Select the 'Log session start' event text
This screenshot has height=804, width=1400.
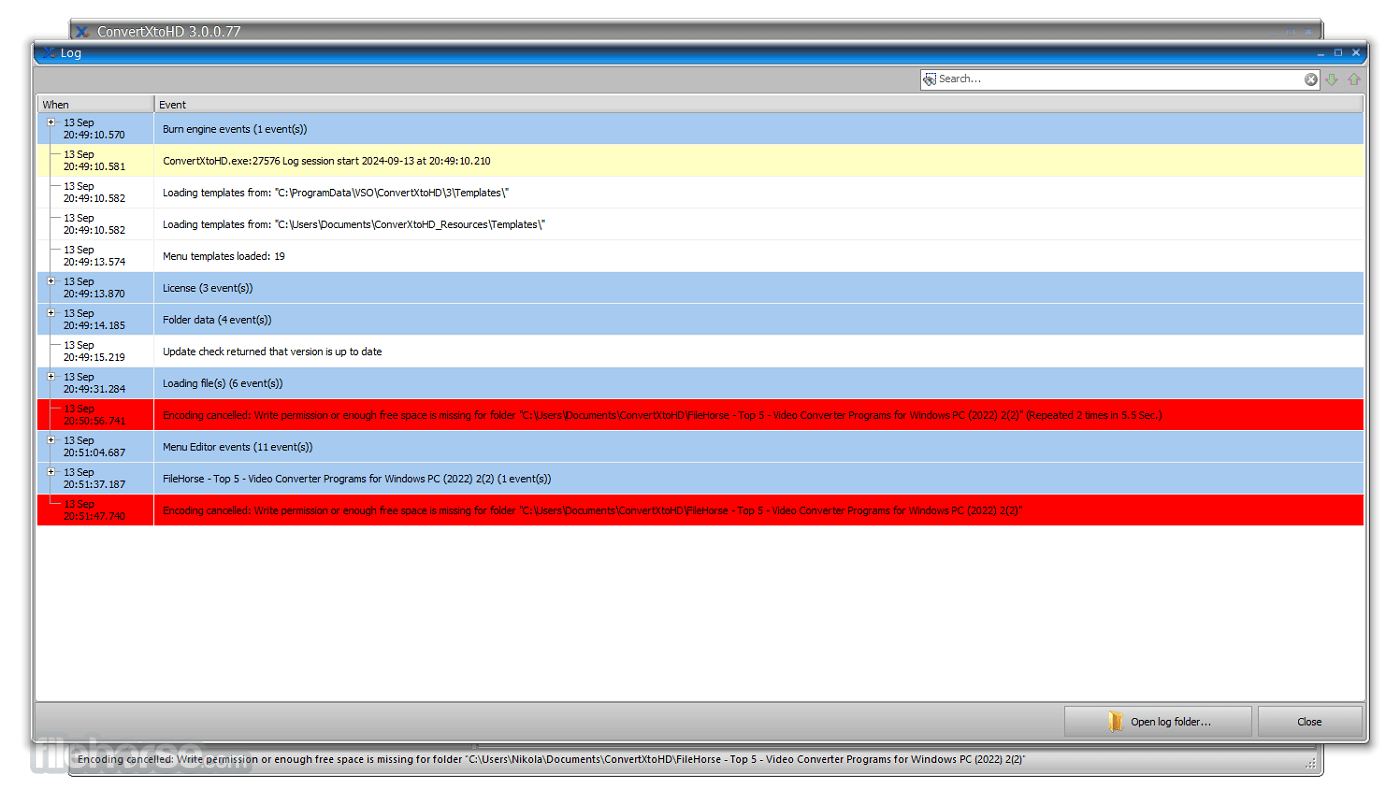pos(327,161)
